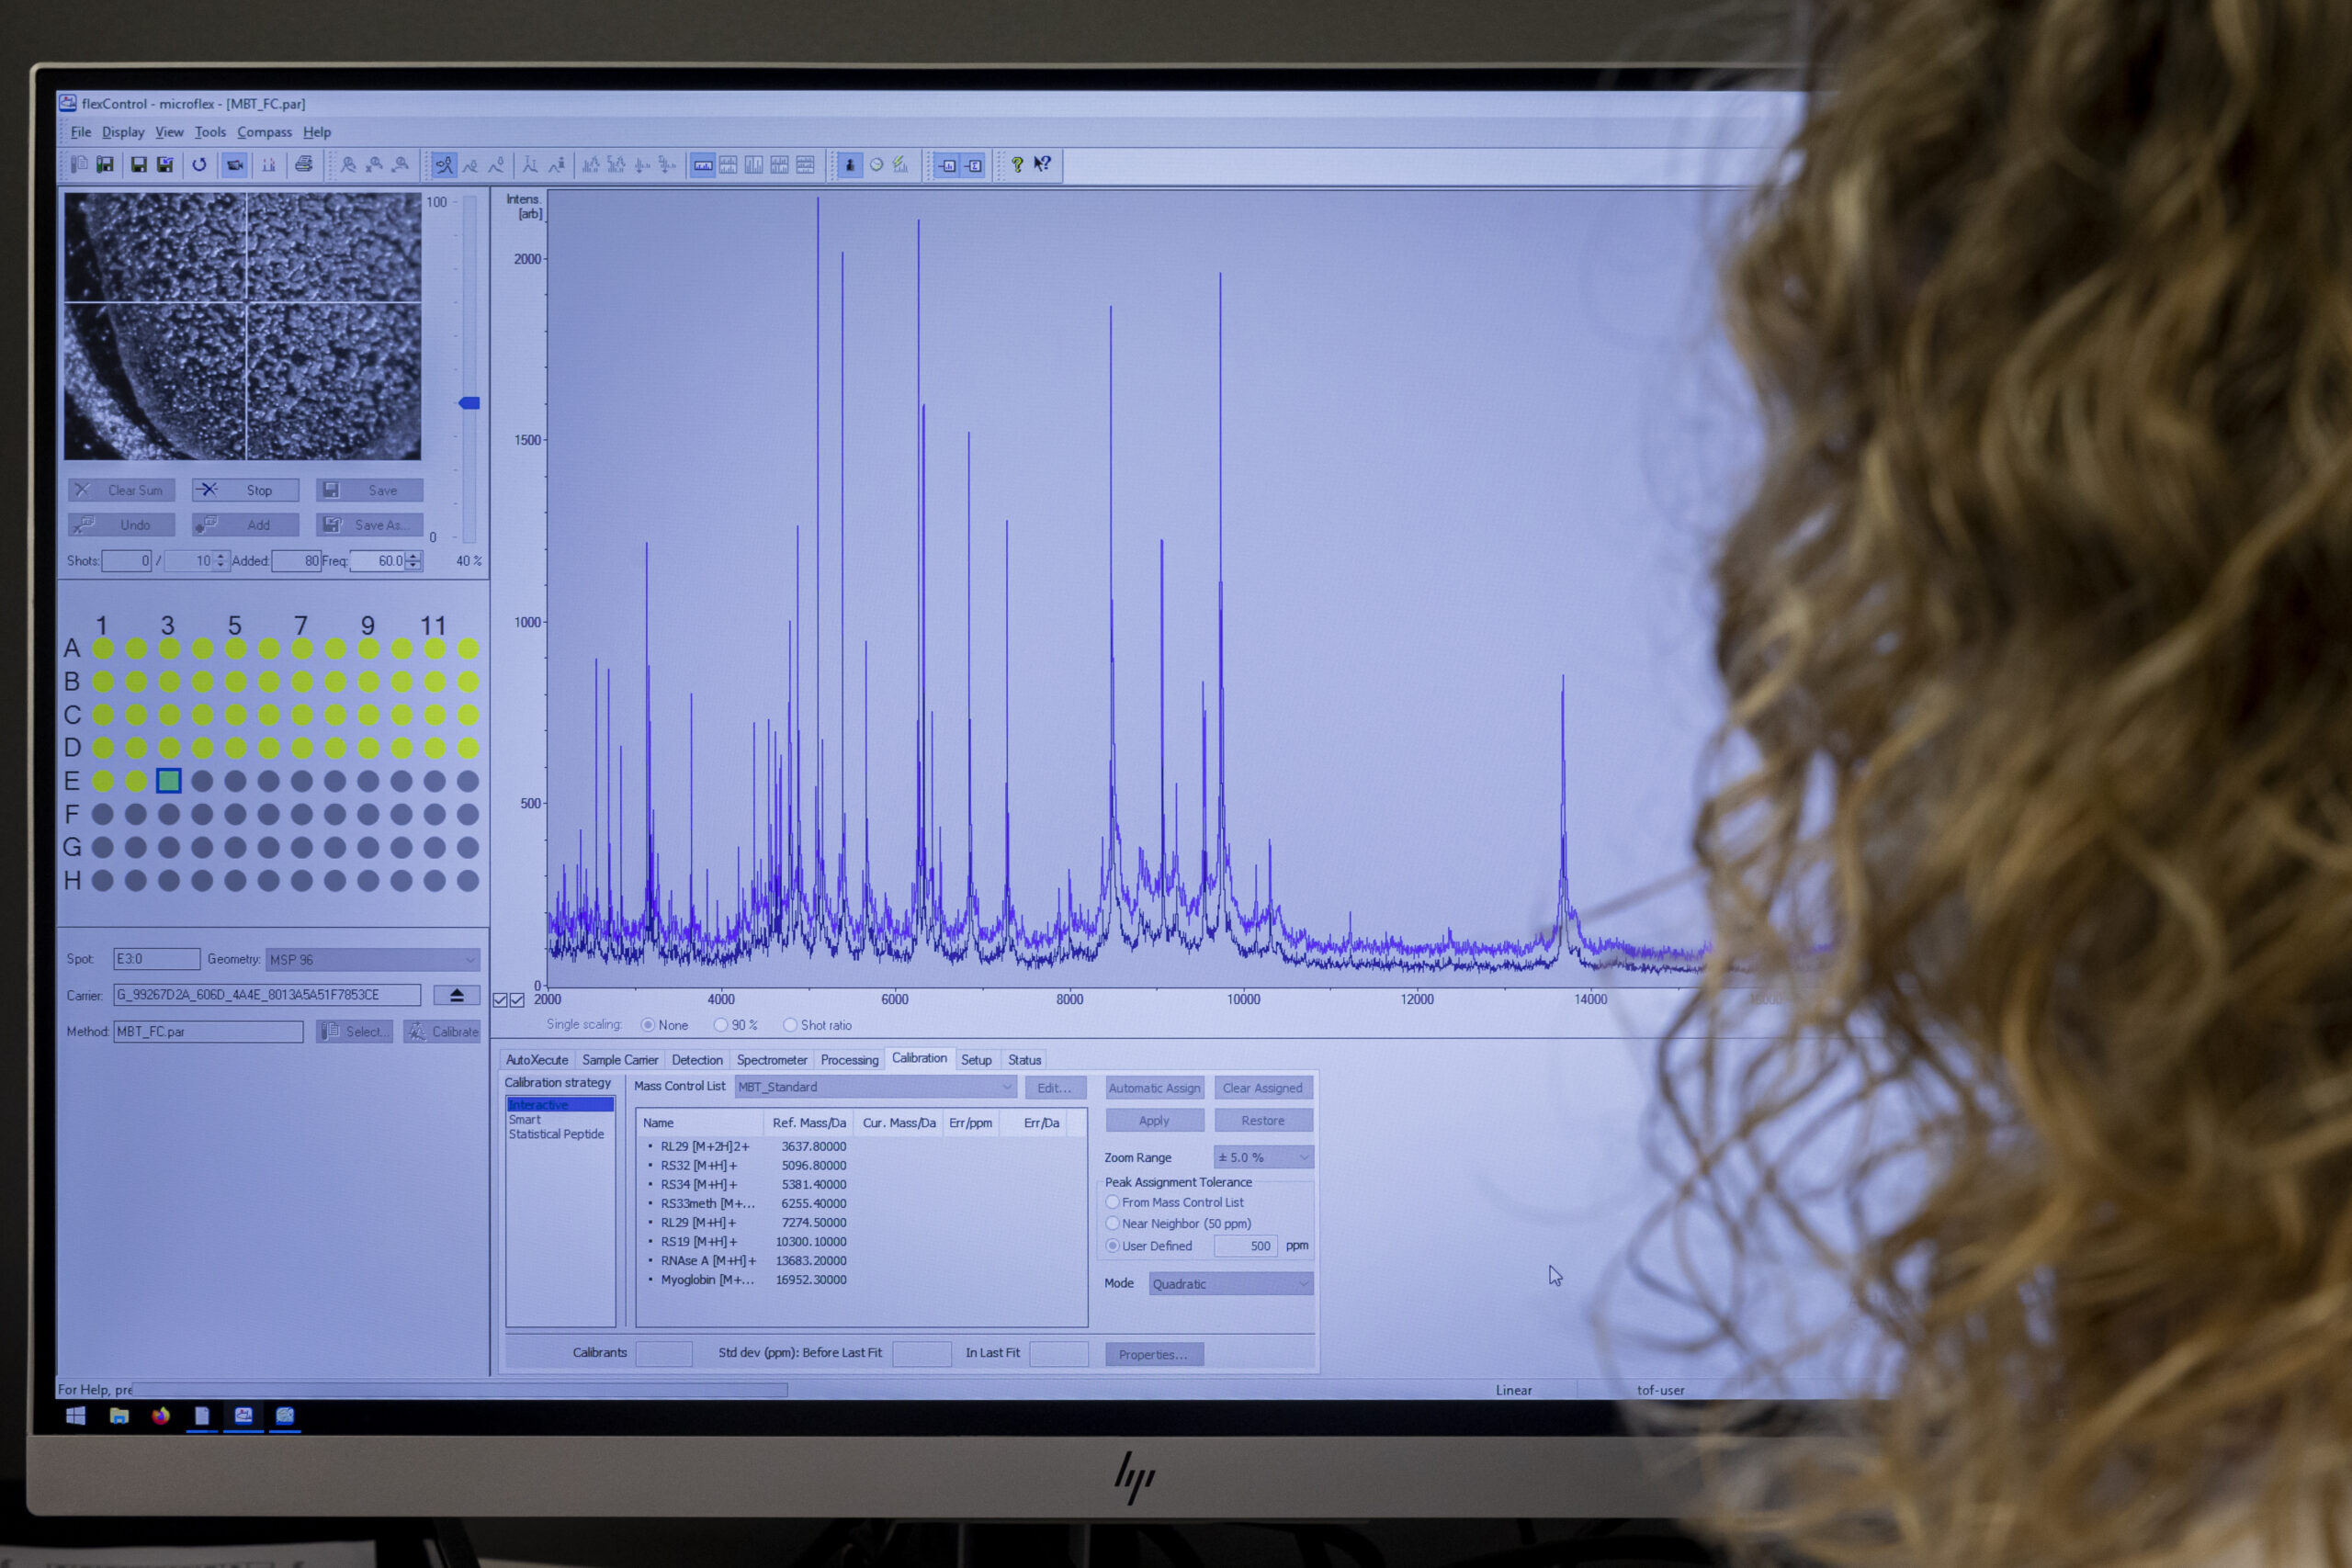Screen dimensions: 2352x1568
Task: Click the yellow help question mark icon
Action: 1017,165
